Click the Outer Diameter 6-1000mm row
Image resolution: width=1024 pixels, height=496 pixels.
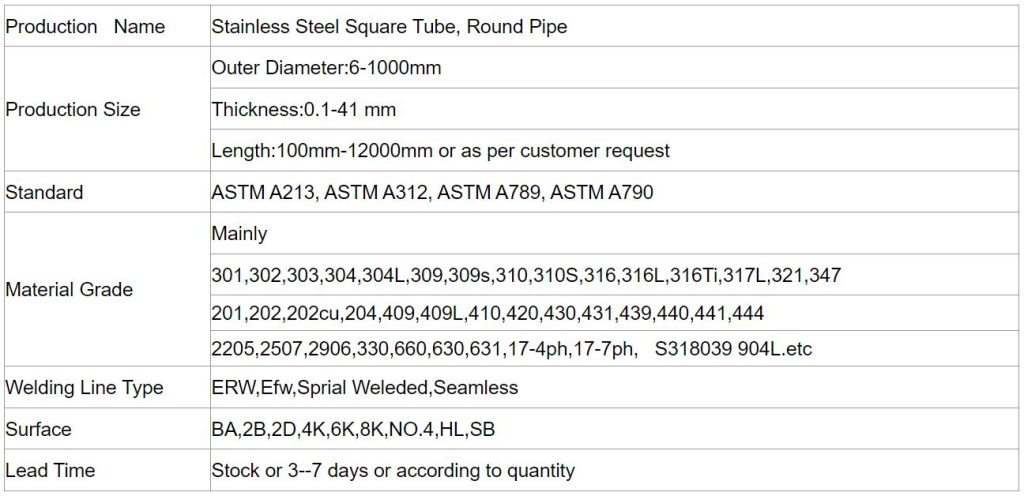tap(326, 68)
